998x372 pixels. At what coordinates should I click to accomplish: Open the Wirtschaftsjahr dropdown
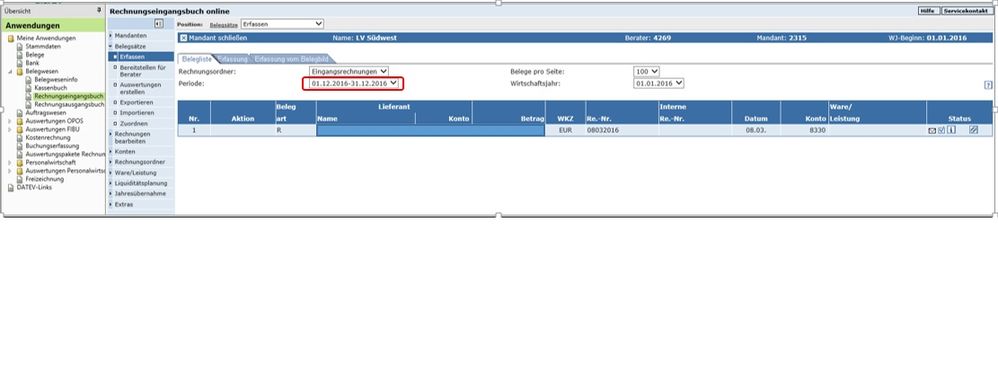tap(659, 83)
